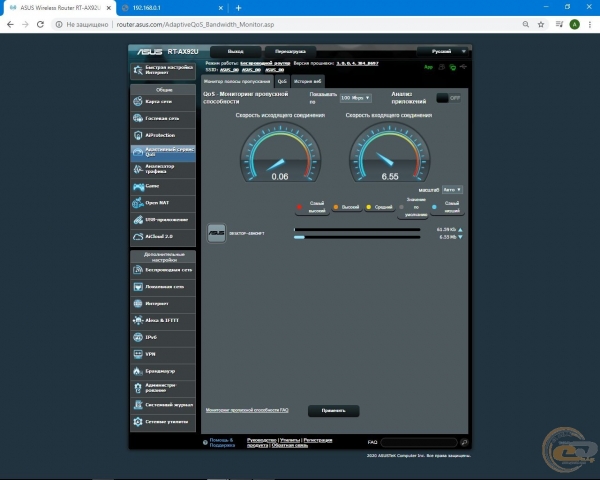
Task: Open the Bandwidth Monitor FAQ link
Action: coord(247,410)
